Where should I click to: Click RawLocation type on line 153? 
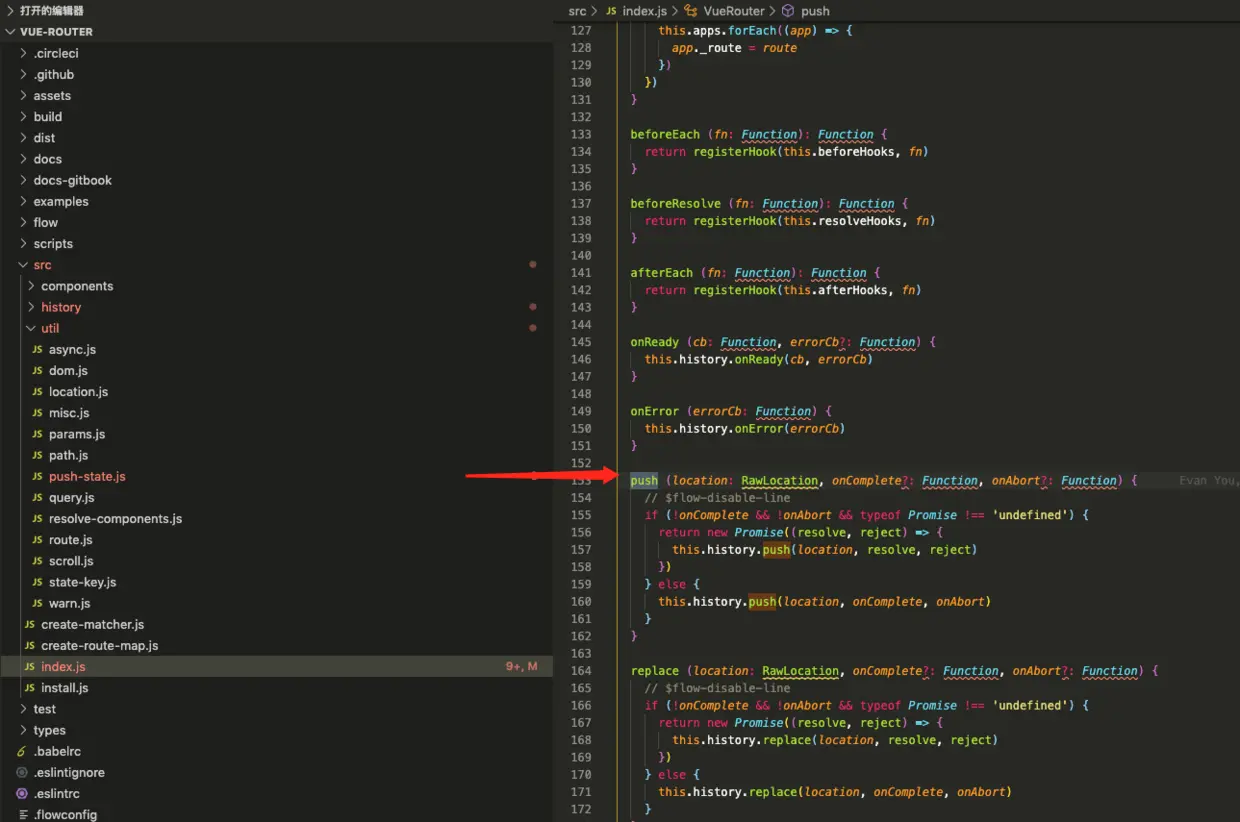click(779, 481)
